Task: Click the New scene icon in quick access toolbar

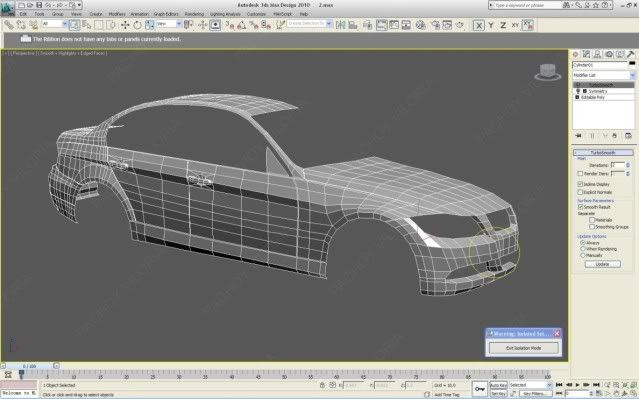Action: [21, 5]
